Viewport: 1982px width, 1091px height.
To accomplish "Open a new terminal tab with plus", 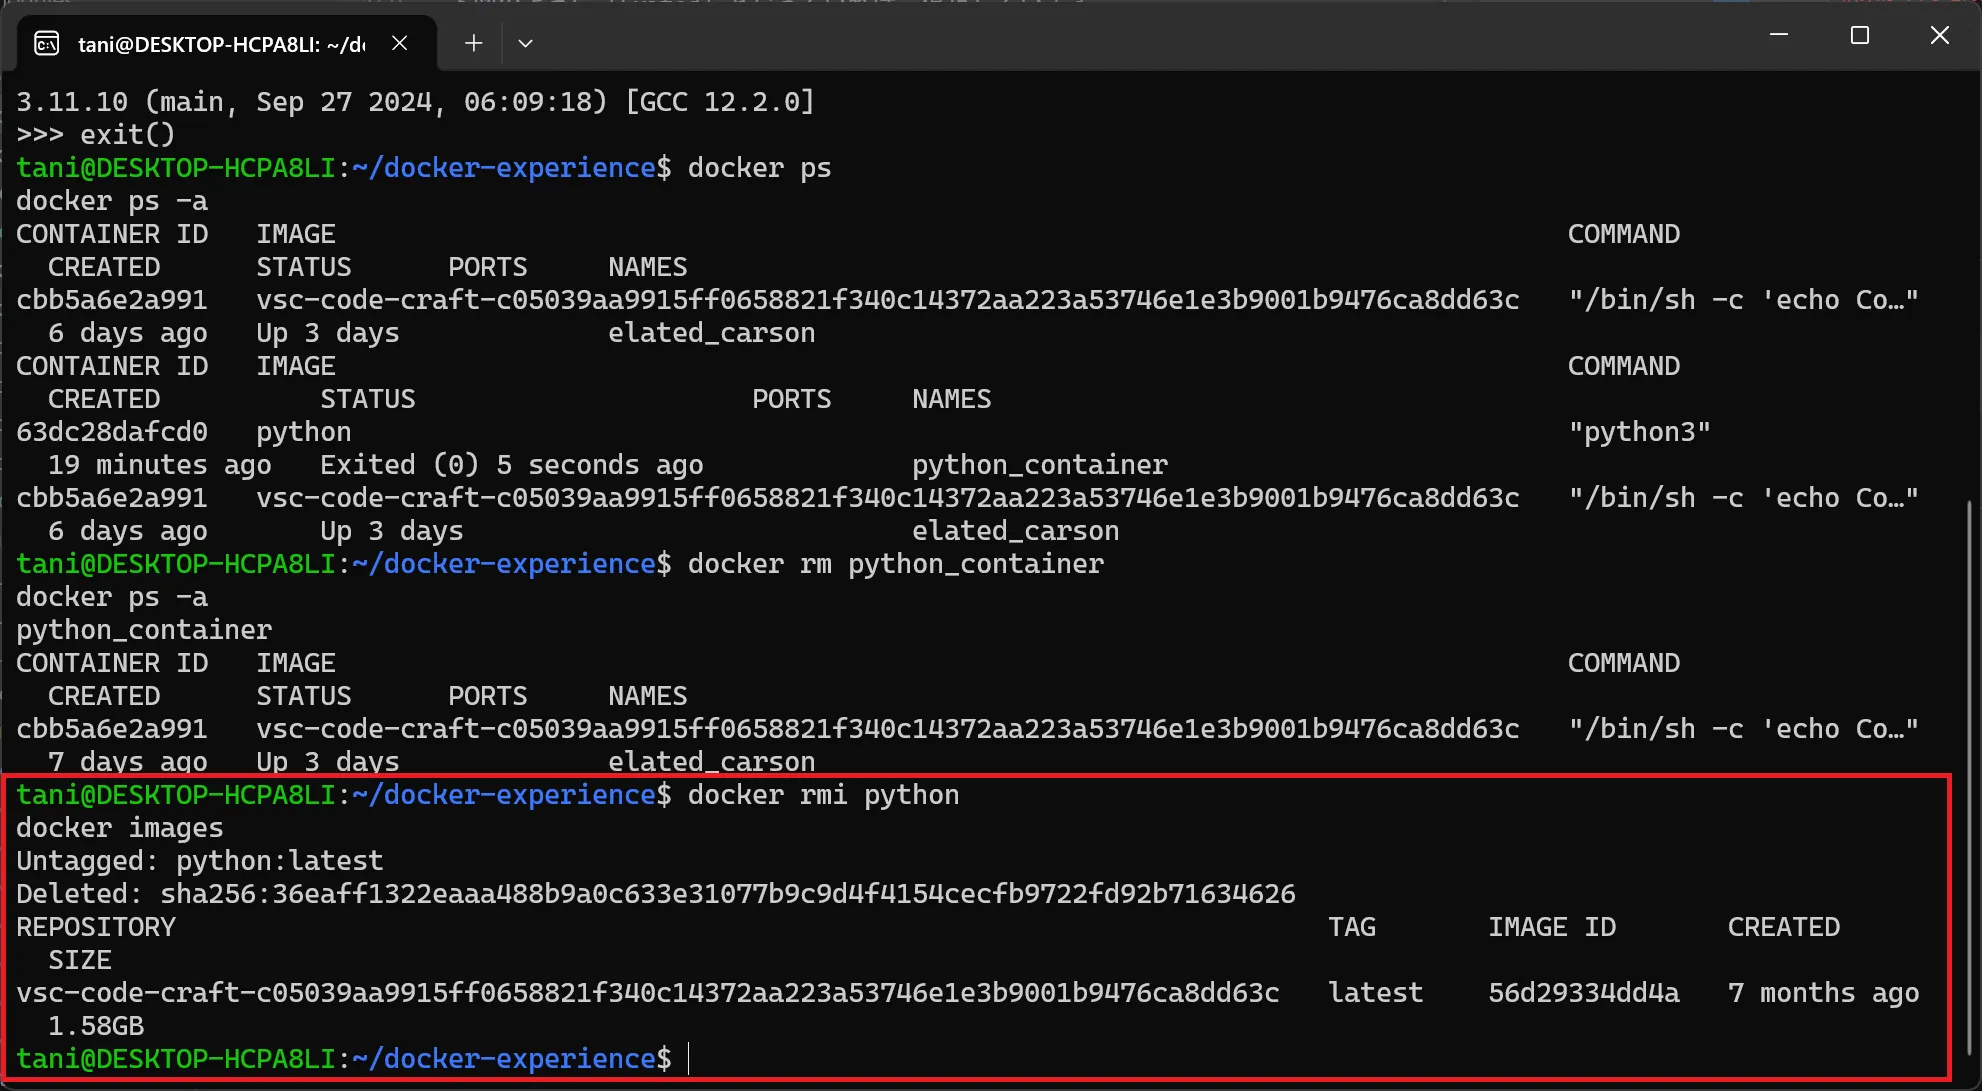I will (474, 43).
